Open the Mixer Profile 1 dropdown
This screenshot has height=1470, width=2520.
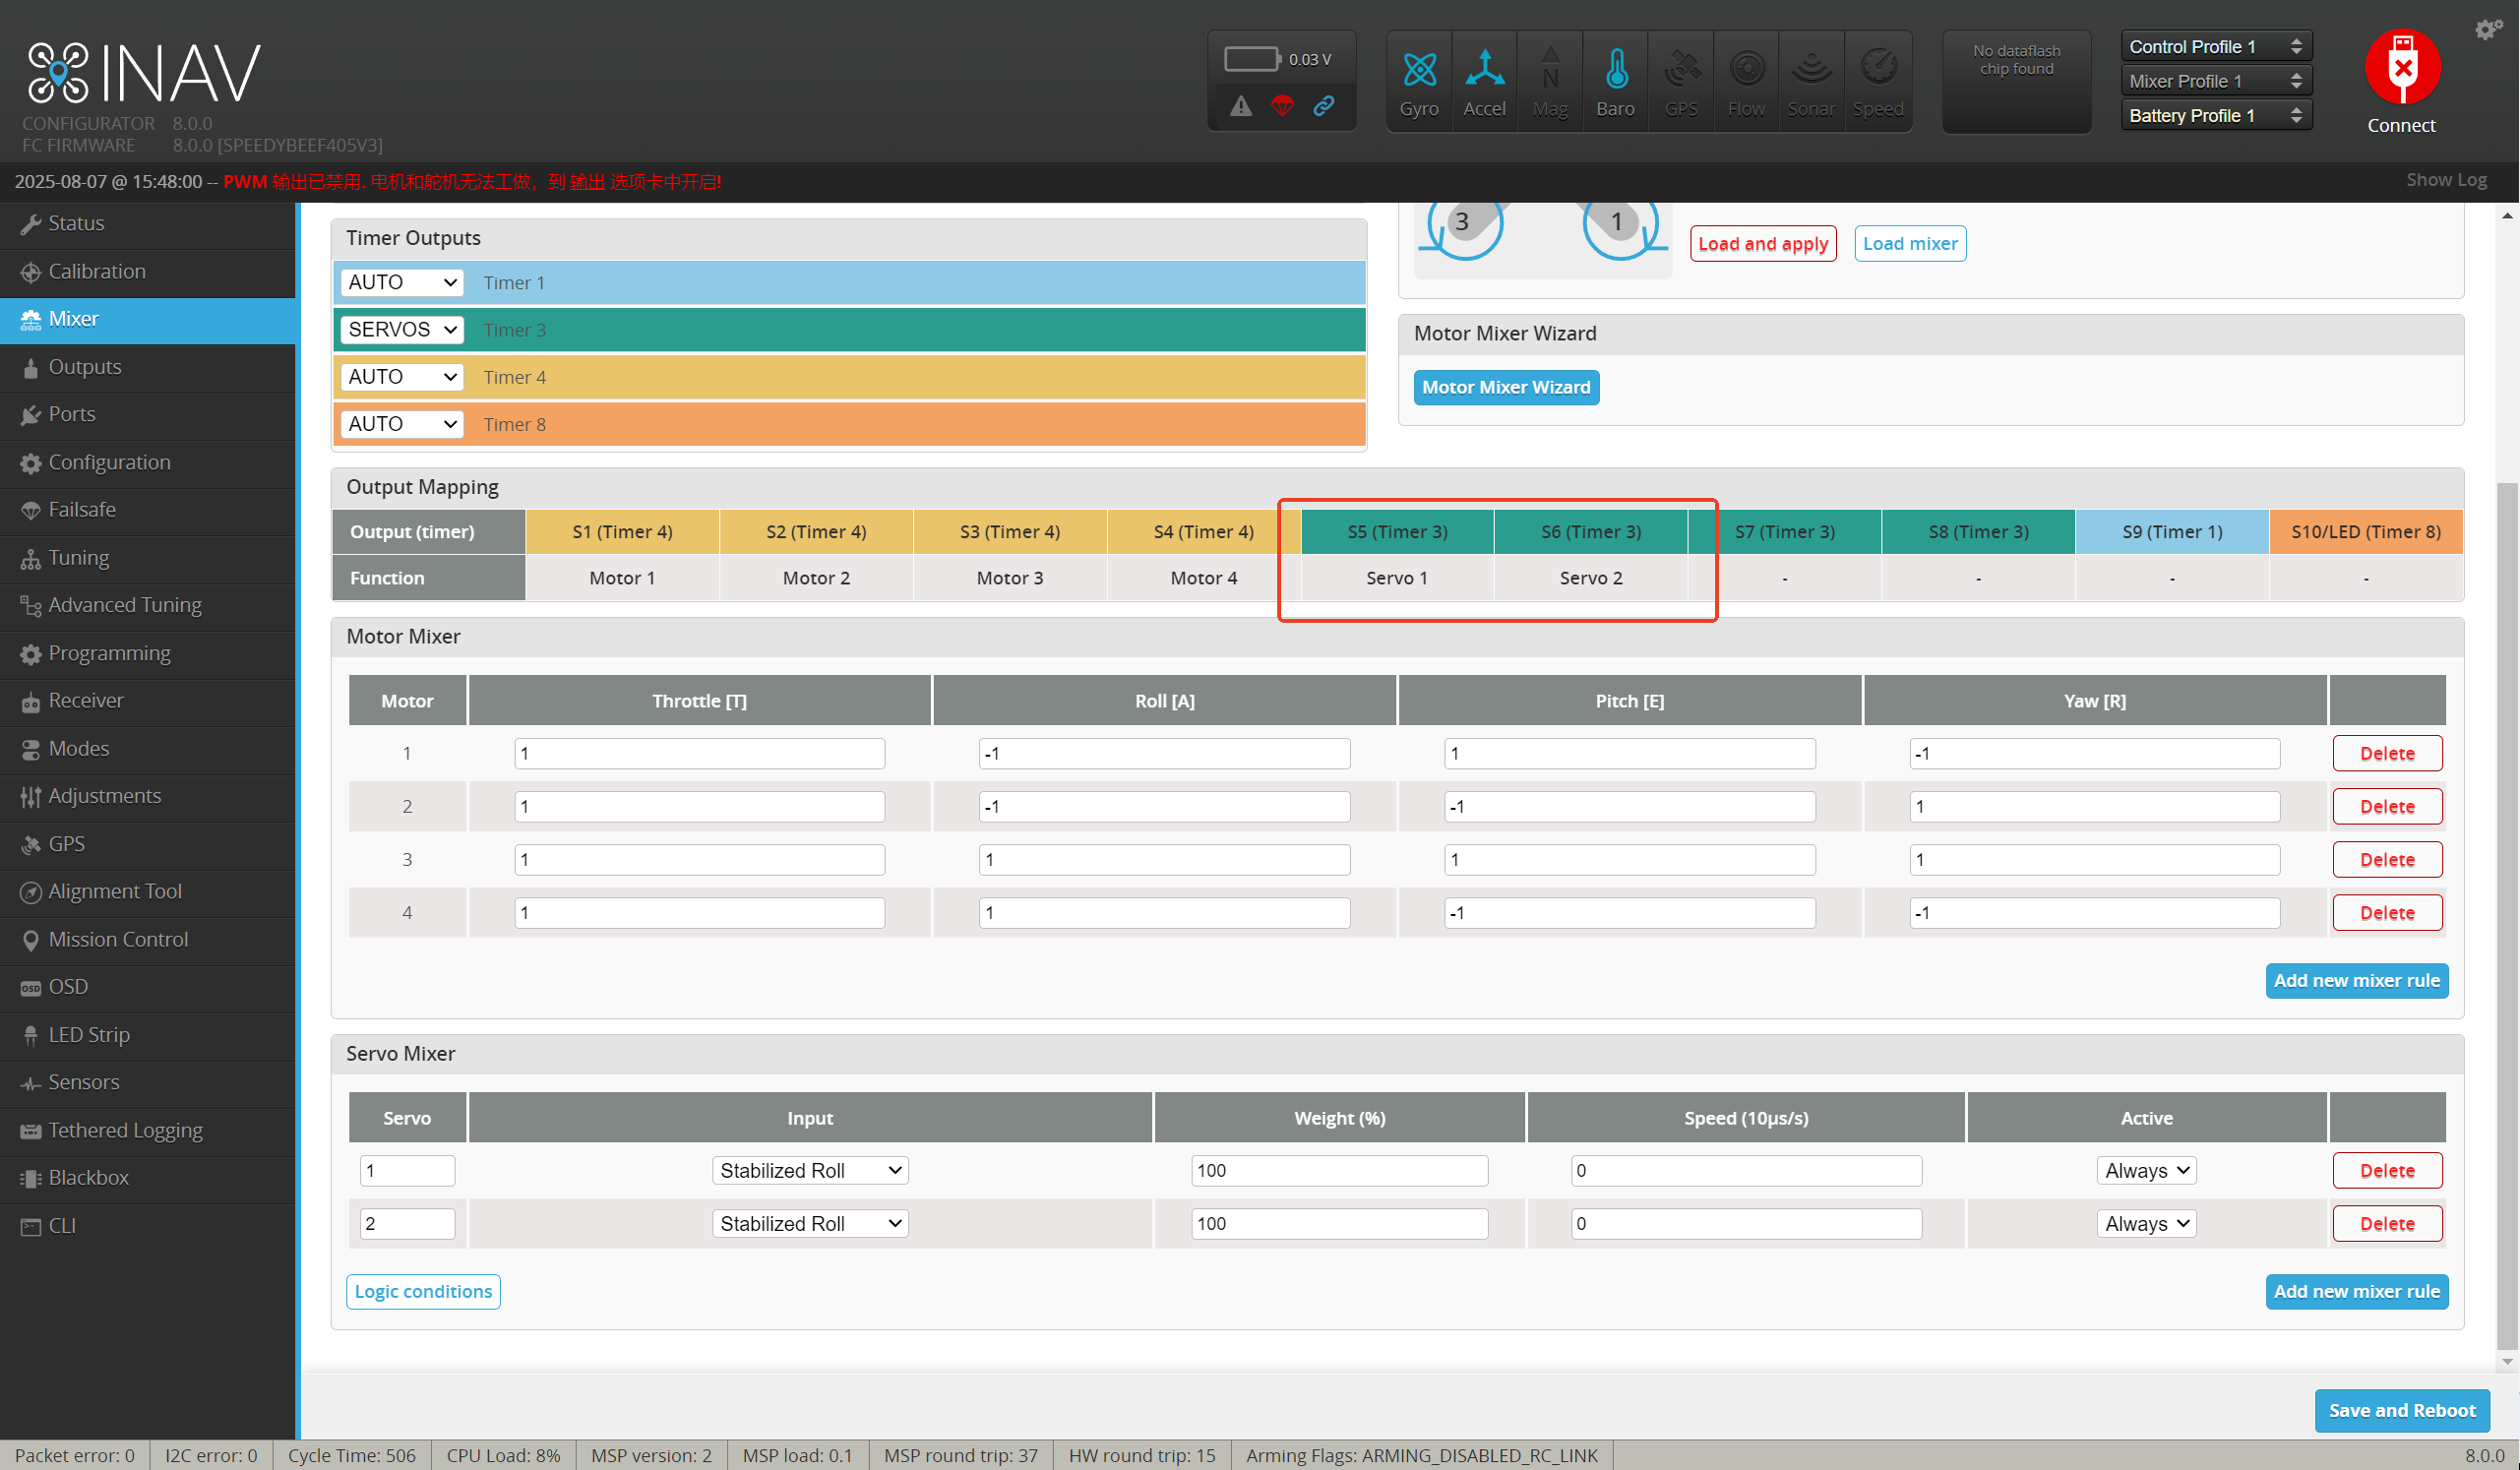(x=2216, y=81)
